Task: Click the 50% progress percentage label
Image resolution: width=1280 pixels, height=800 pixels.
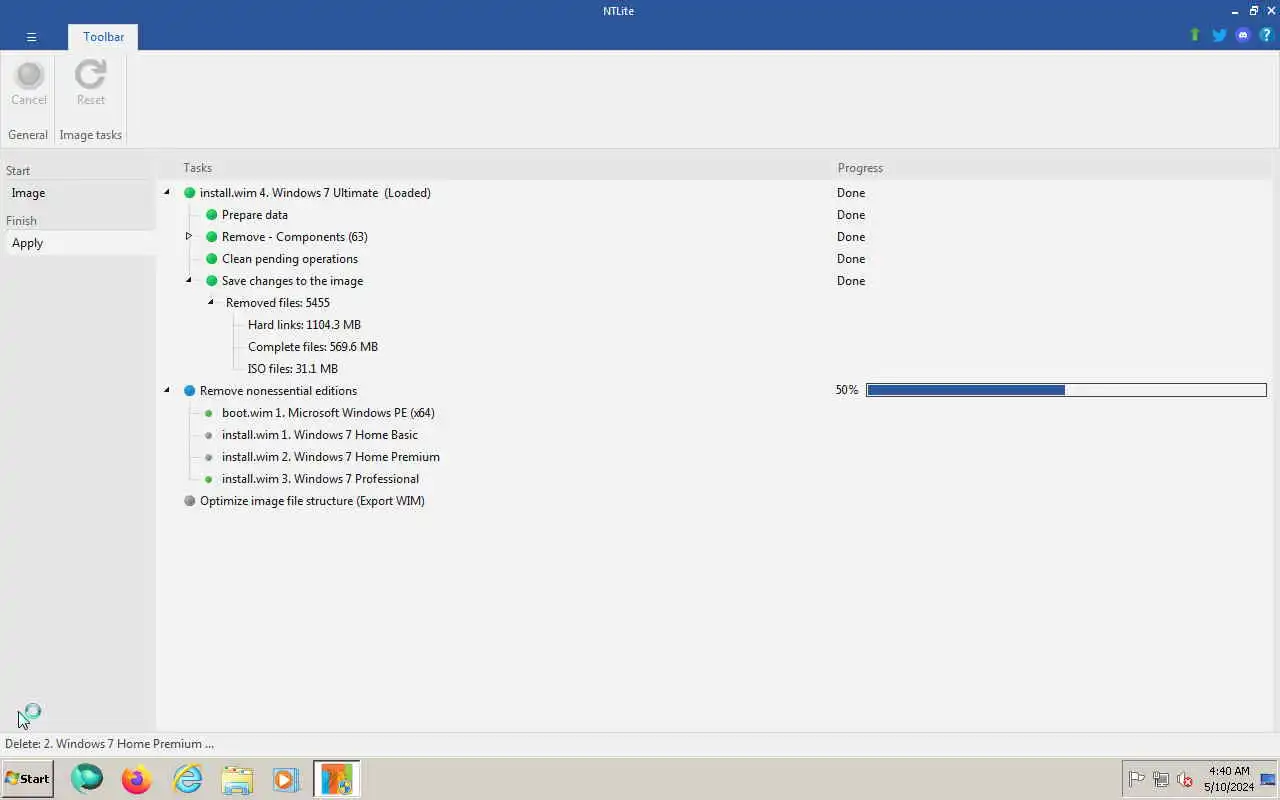Action: point(846,390)
